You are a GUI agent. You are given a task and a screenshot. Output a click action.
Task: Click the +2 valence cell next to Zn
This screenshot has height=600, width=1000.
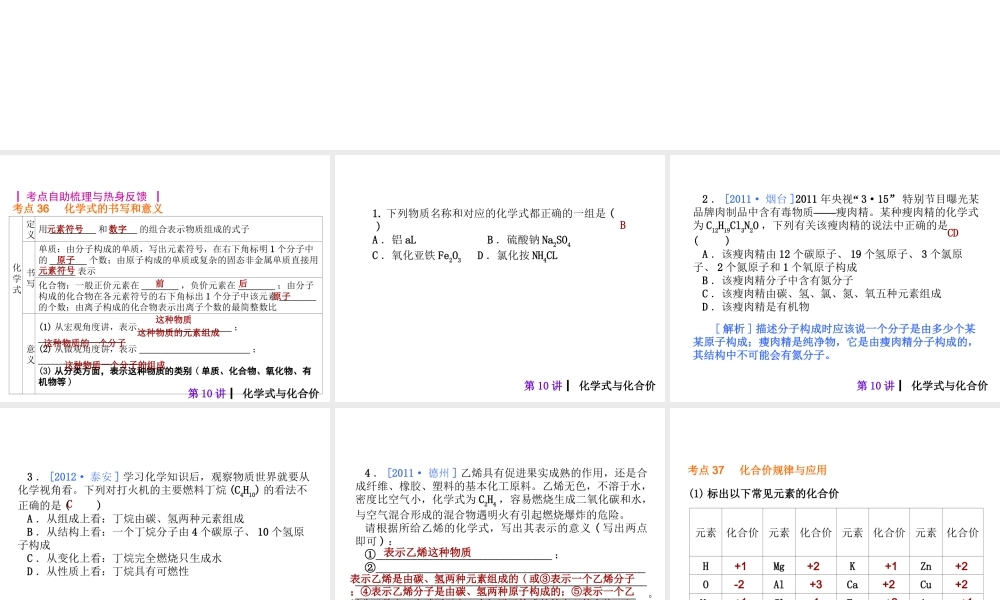[x=961, y=566]
